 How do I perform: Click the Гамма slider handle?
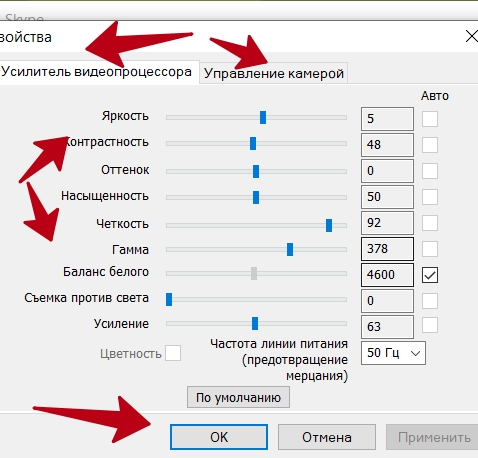point(290,250)
